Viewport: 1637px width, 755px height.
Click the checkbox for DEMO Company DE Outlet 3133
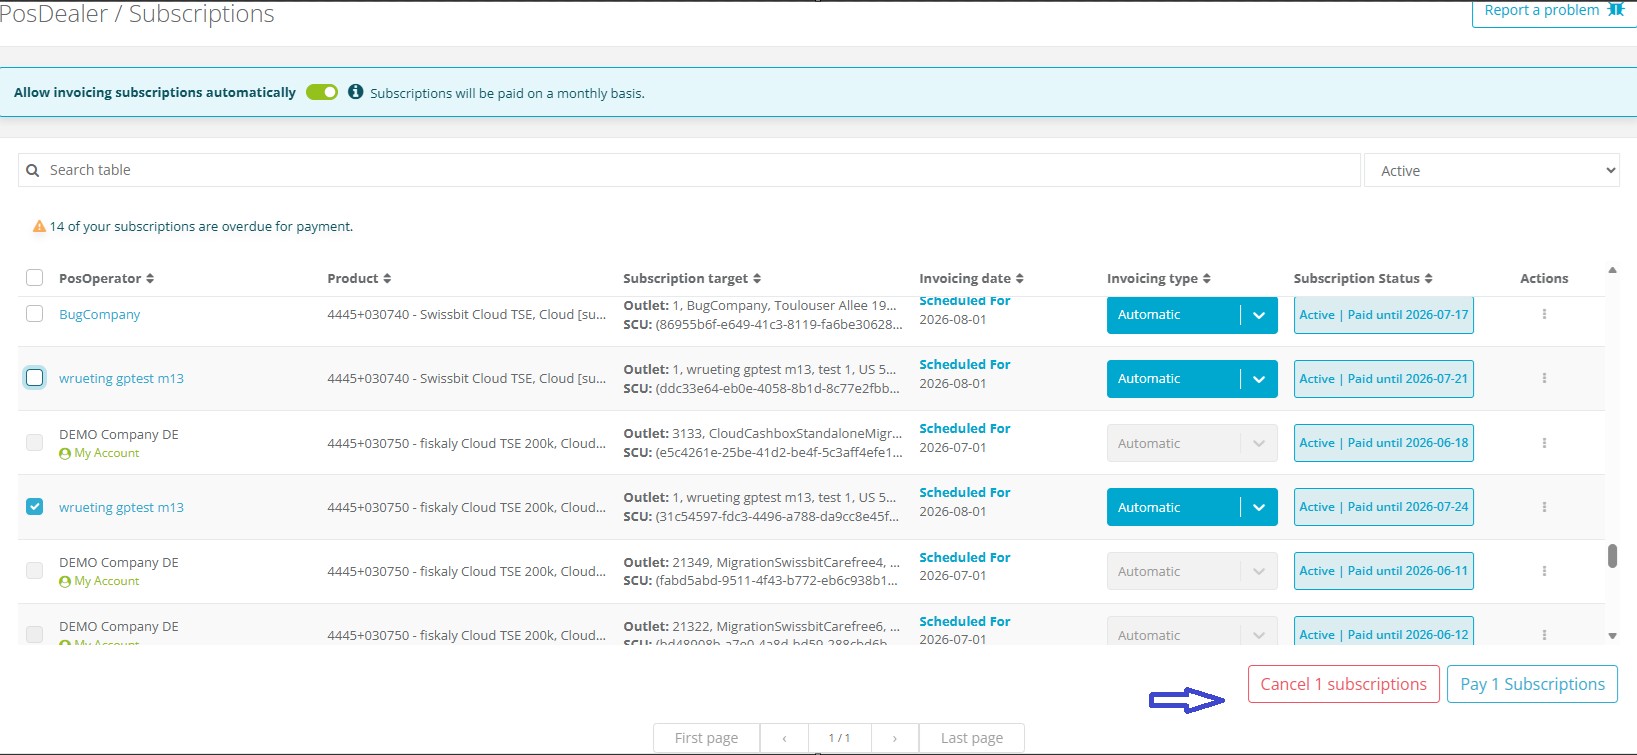pyautogui.click(x=34, y=442)
